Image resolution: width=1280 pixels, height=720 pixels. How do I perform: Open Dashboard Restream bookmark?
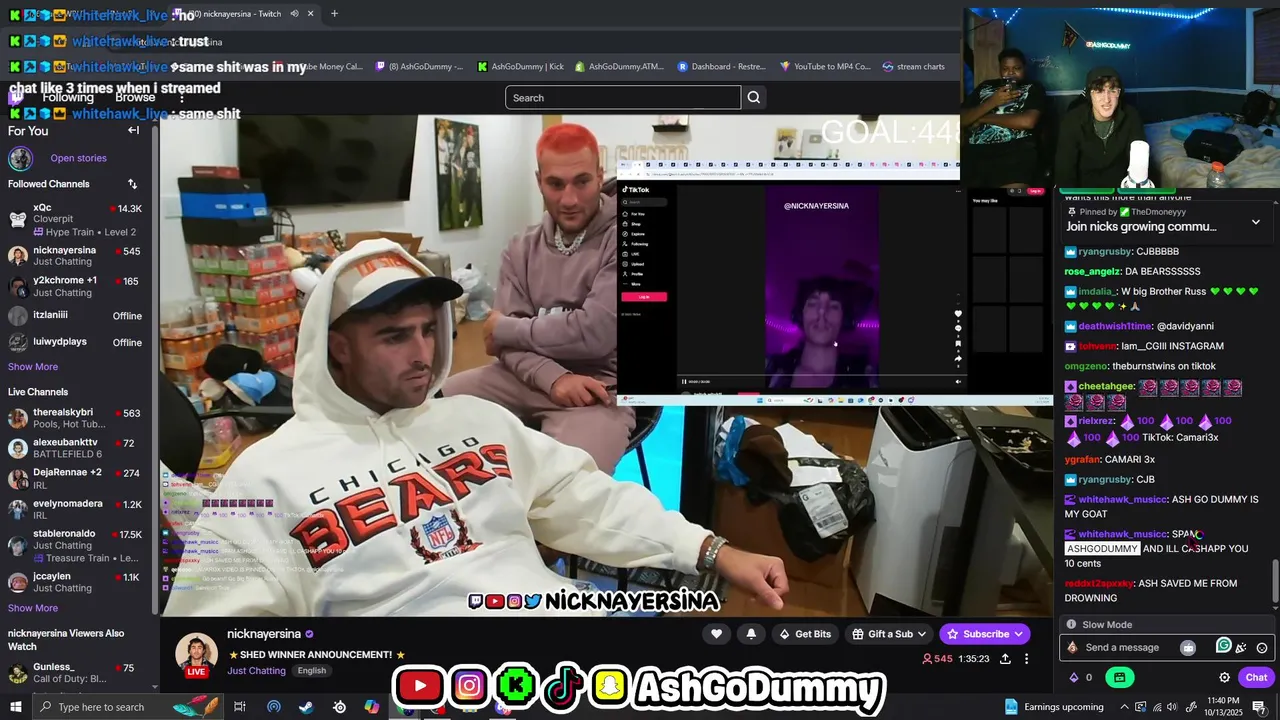pos(721,67)
